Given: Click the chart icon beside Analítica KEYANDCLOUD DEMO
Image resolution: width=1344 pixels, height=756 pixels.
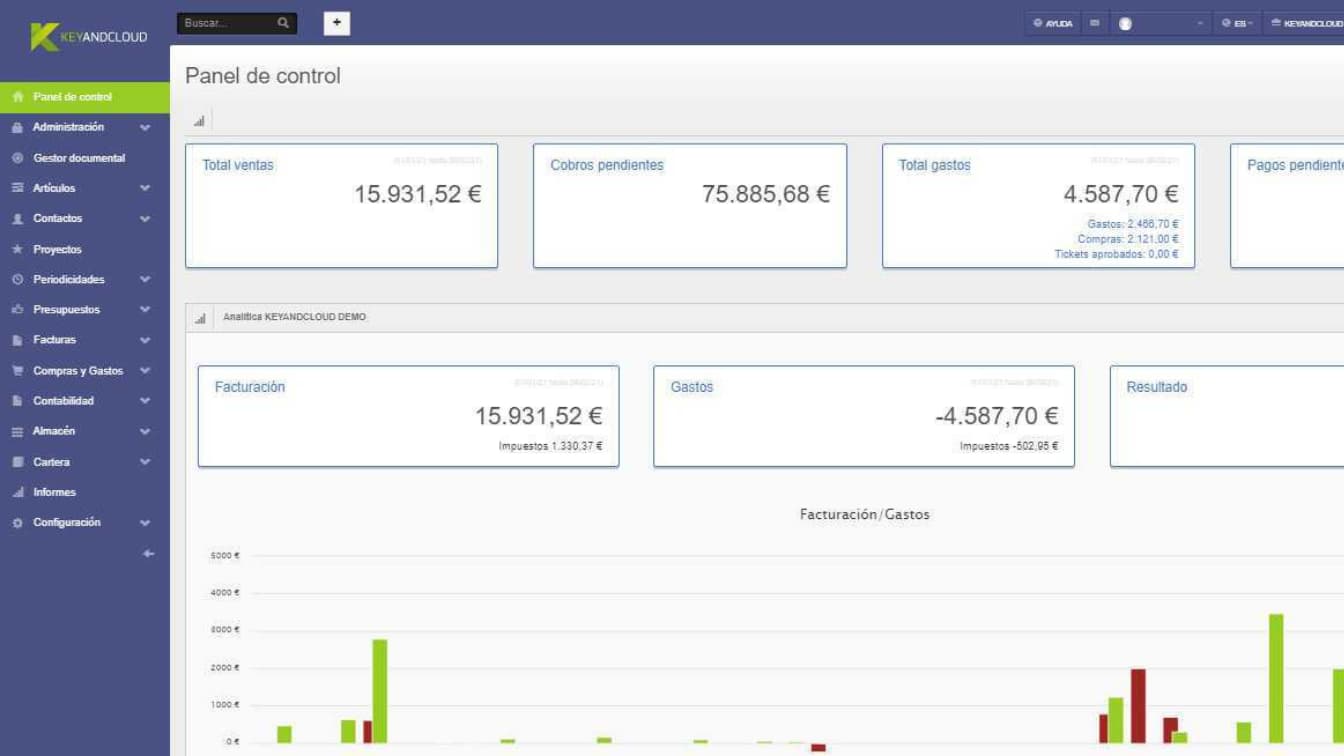Looking at the screenshot, I should click(200, 318).
